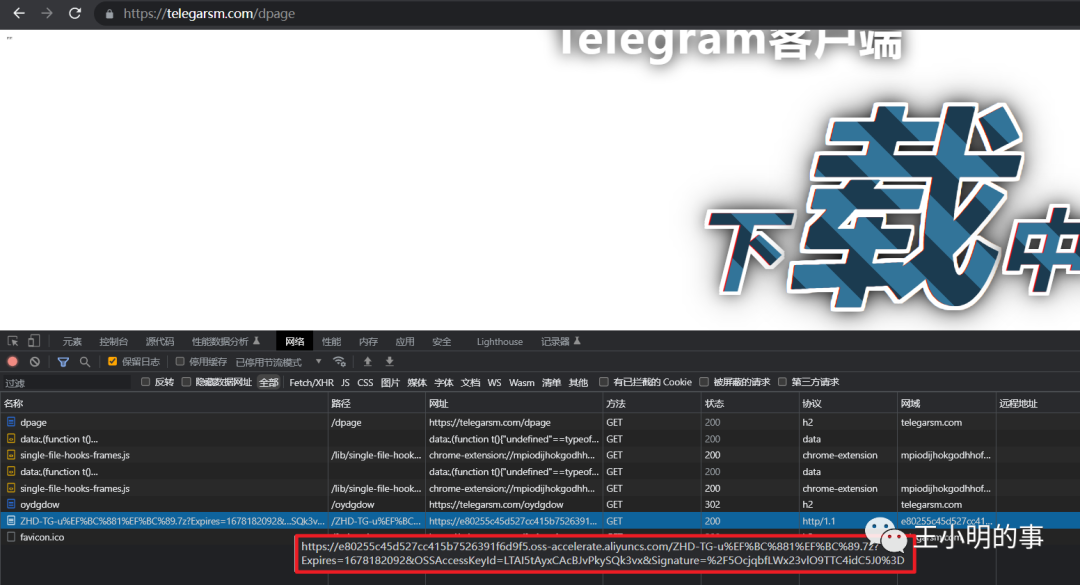Clear the network log with clear icon
The height and width of the screenshot is (585, 1080).
coord(34,361)
